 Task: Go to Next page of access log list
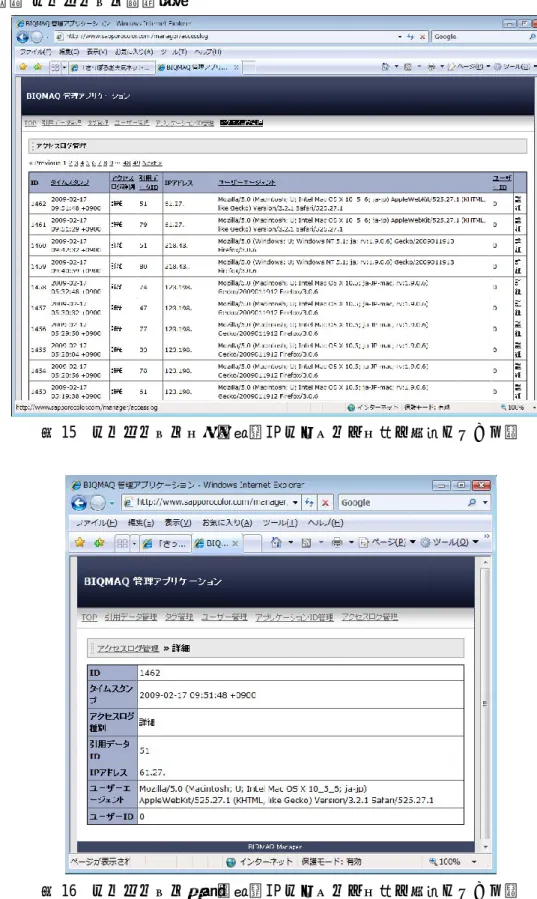coord(152,163)
